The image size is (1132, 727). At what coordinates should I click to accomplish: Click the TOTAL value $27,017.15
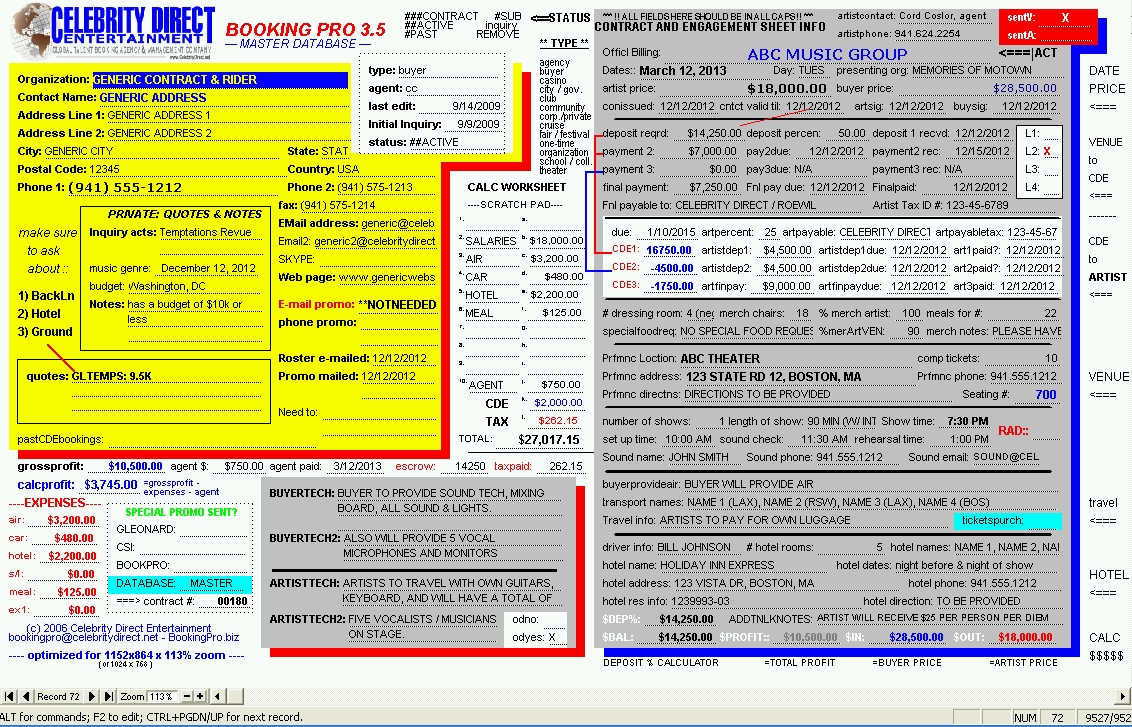coord(549,440)
